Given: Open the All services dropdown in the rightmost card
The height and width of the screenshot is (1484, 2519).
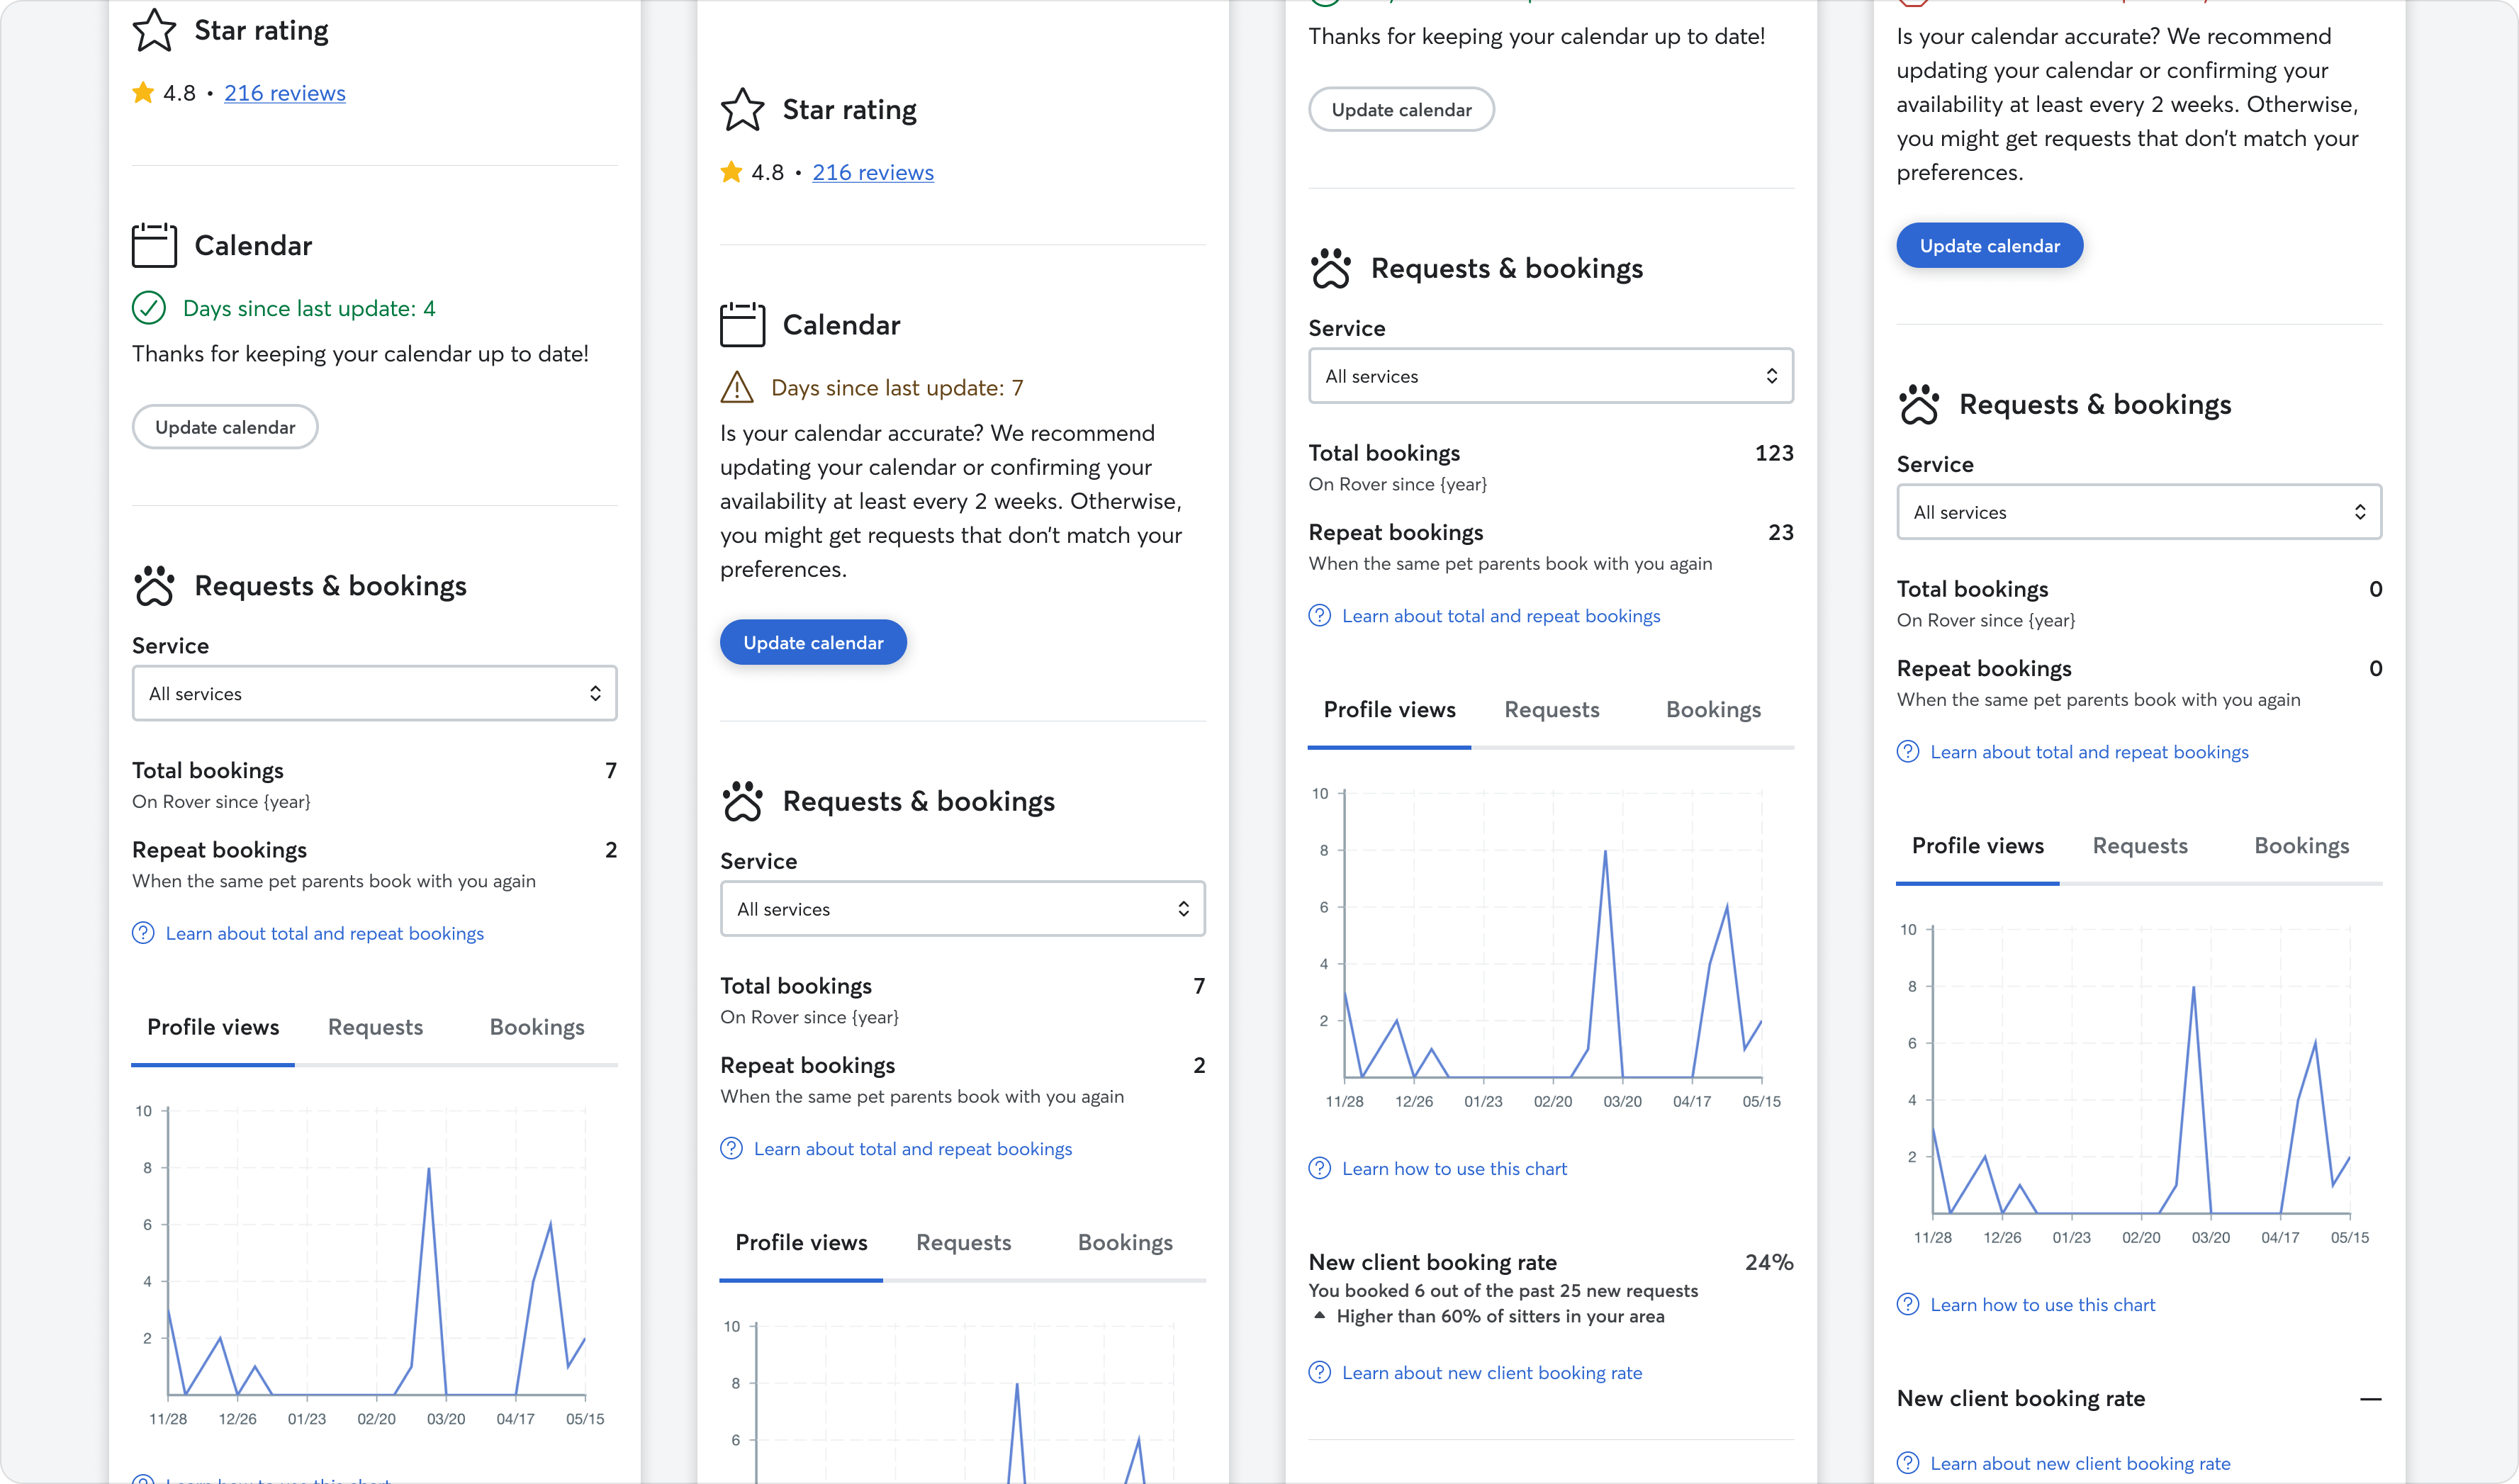Looking at the screenshot, I should 2139,512.
